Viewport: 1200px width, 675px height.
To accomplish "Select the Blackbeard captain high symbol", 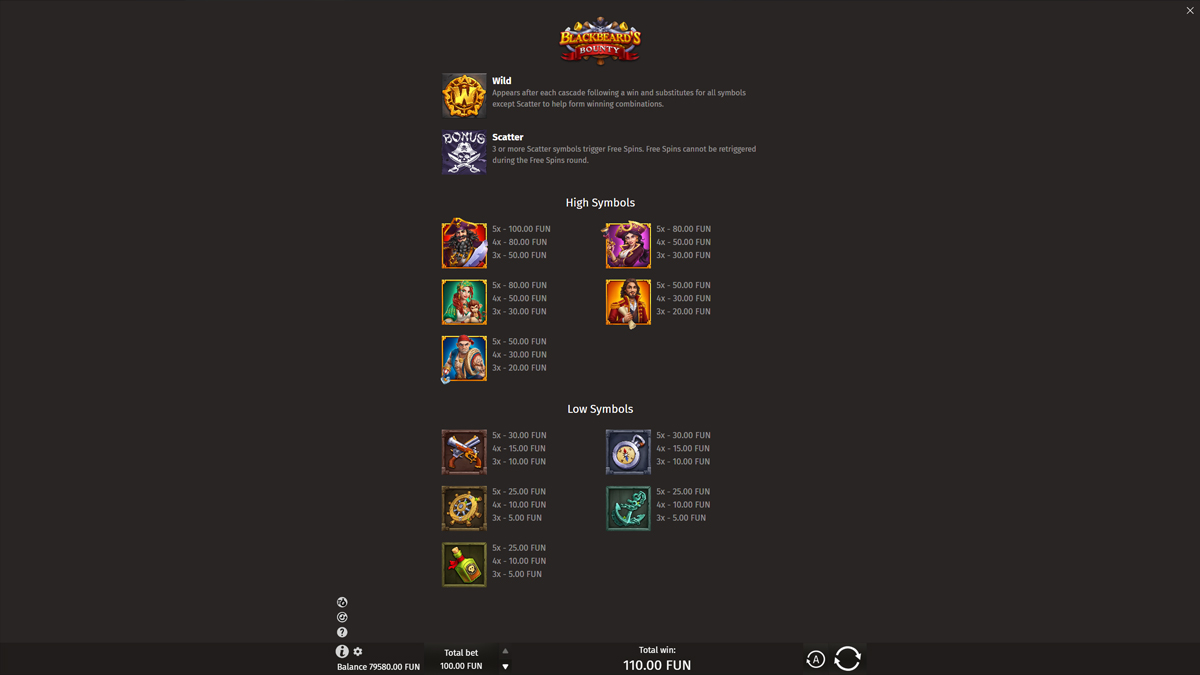I will coord(464,244).
